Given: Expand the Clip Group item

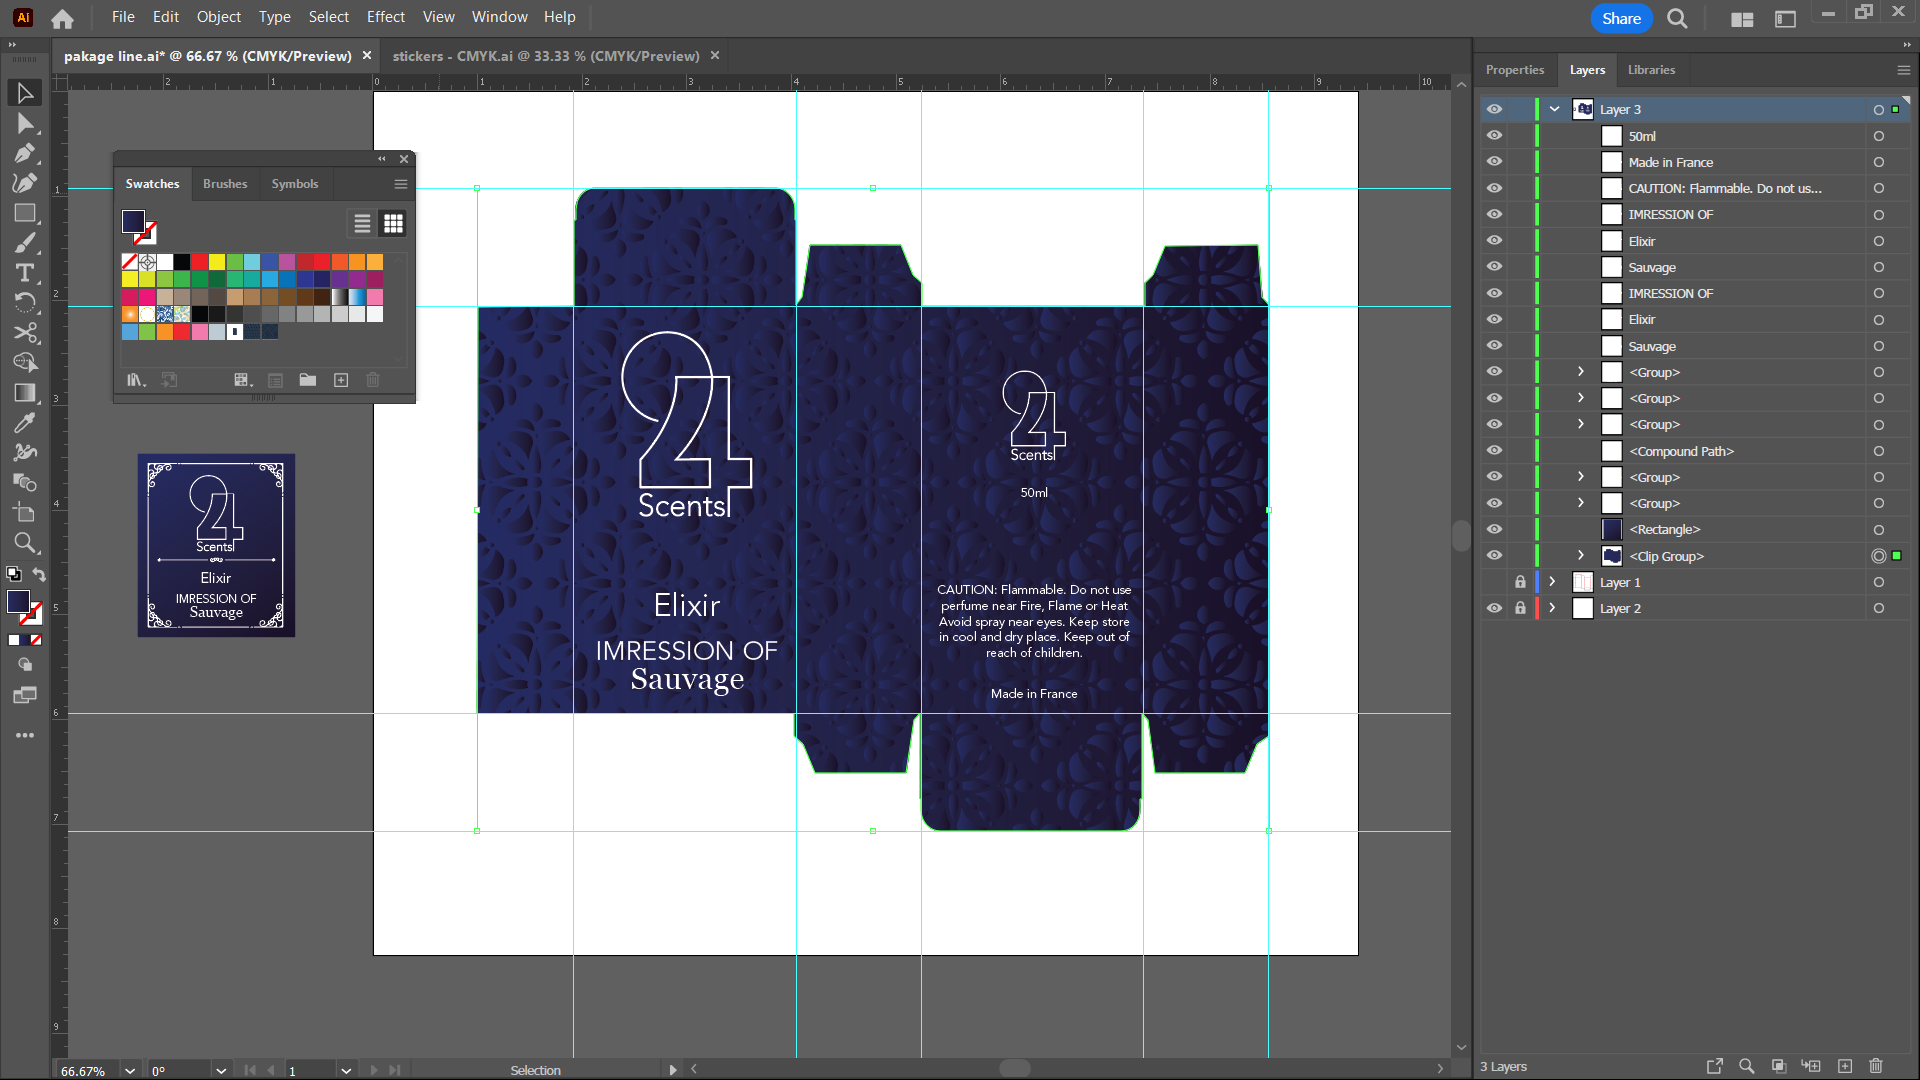Looking at the screenshot, I should point(1581,556).
